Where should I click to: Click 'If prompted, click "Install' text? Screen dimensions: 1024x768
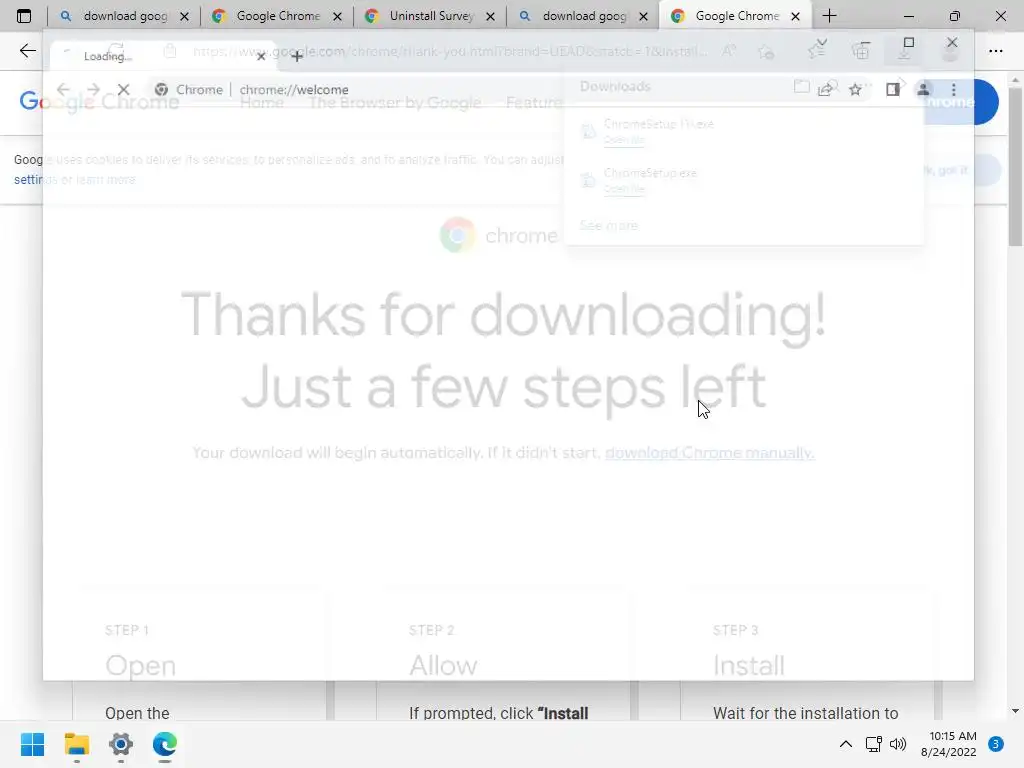click(498, 713)
